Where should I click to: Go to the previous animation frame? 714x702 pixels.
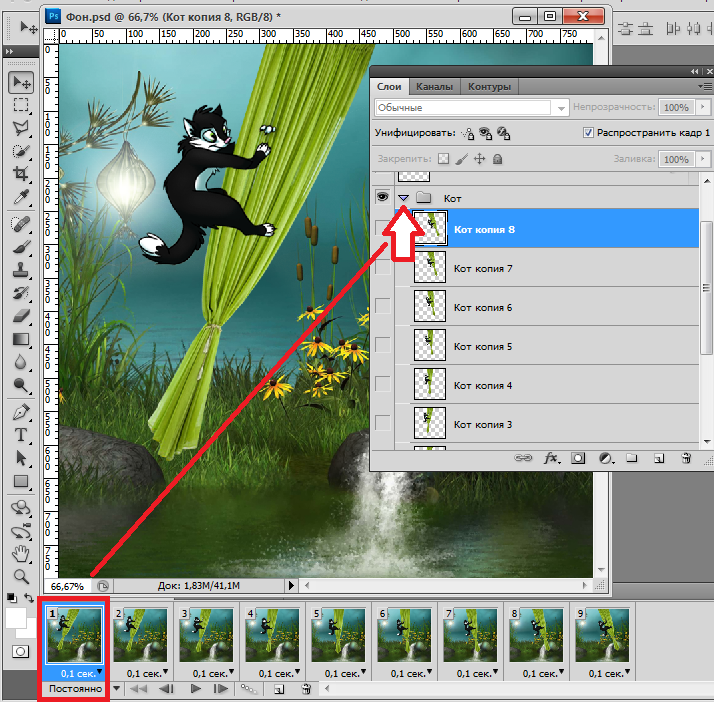tap(167, 689)
